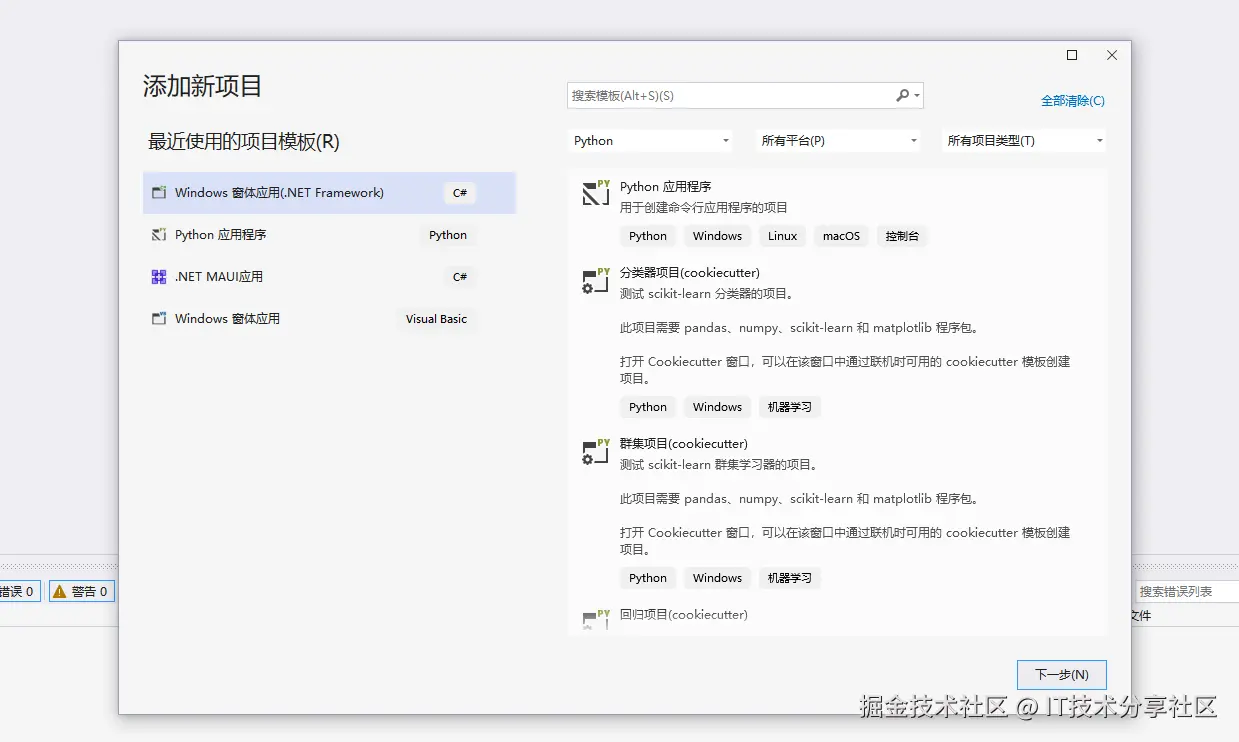The width and height of the screenshot is (1239, 742).
Task: Close the 添加新项目 dialog
Action: (x=1112, y=56)
